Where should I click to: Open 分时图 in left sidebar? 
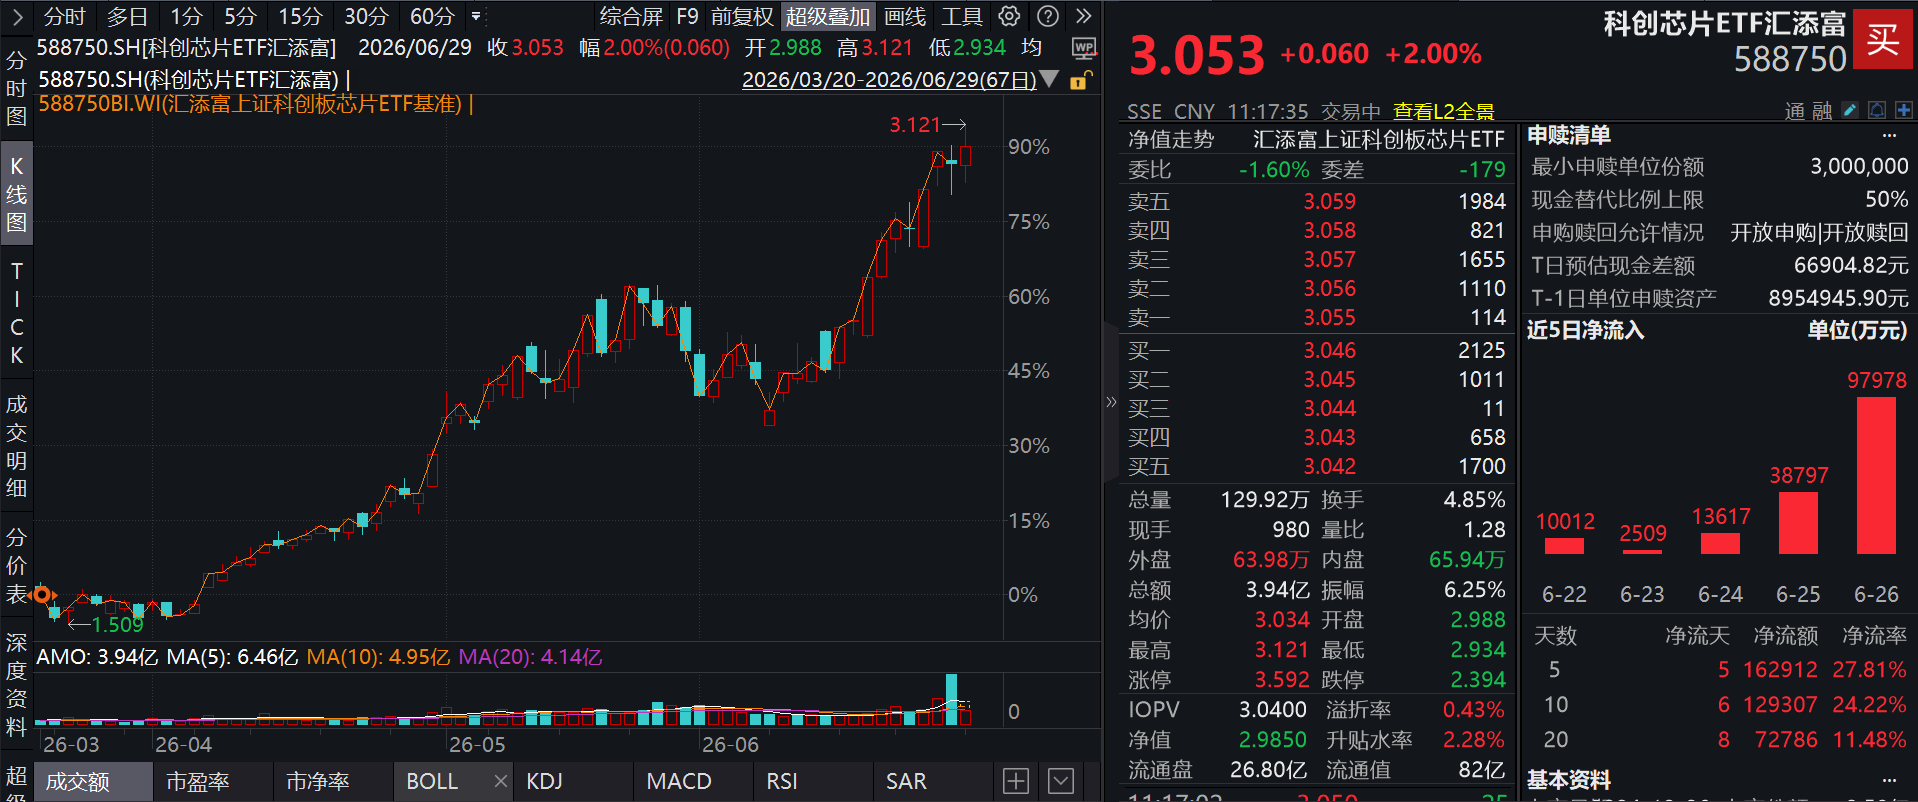pos(16,88)
